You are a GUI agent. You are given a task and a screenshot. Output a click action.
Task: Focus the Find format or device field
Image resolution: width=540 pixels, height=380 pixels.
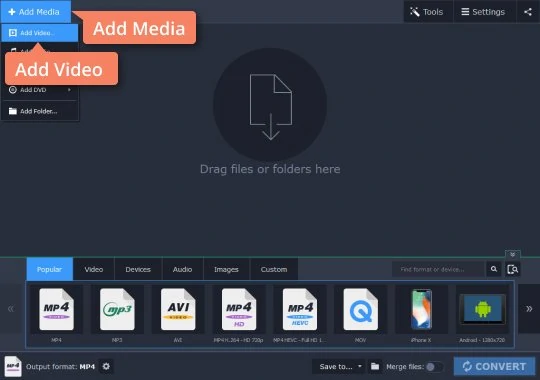(x=439, y=269)
